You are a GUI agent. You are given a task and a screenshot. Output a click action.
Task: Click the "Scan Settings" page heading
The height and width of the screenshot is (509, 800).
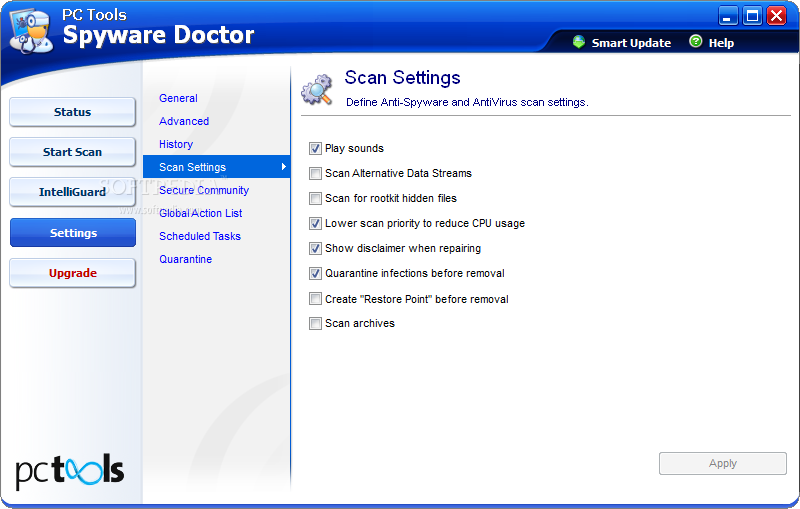click(402, 78)
